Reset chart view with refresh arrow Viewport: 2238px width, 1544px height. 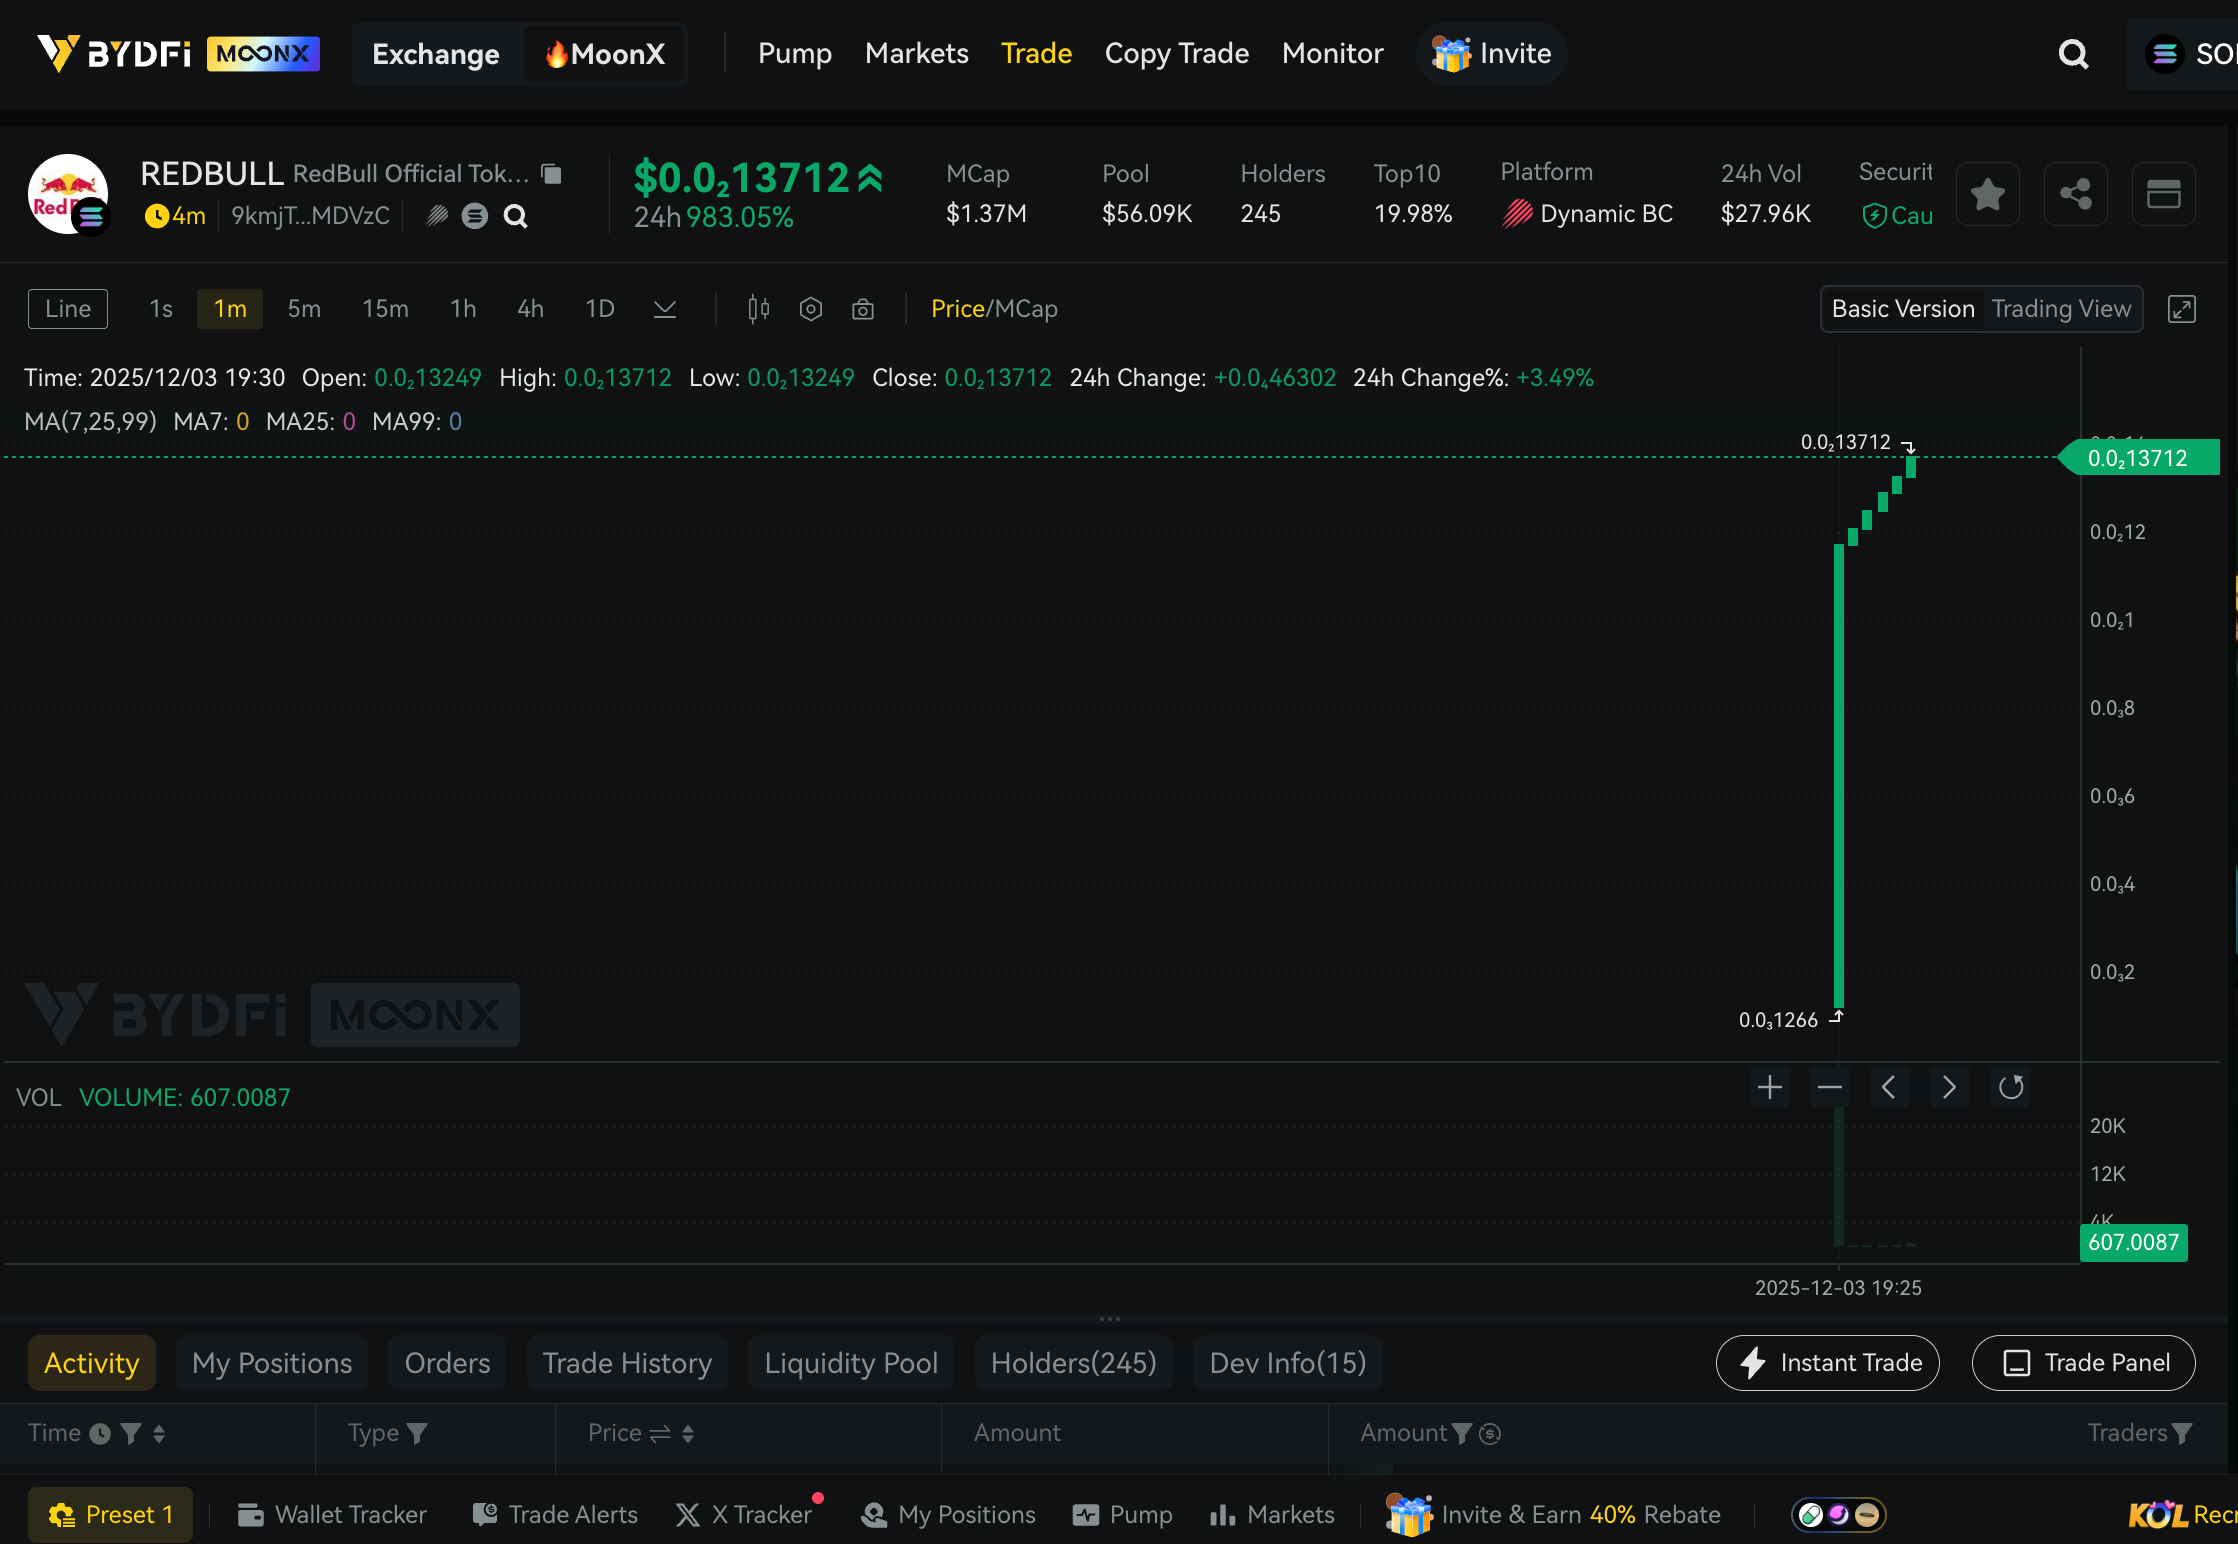click(x=2010, y=1087)
